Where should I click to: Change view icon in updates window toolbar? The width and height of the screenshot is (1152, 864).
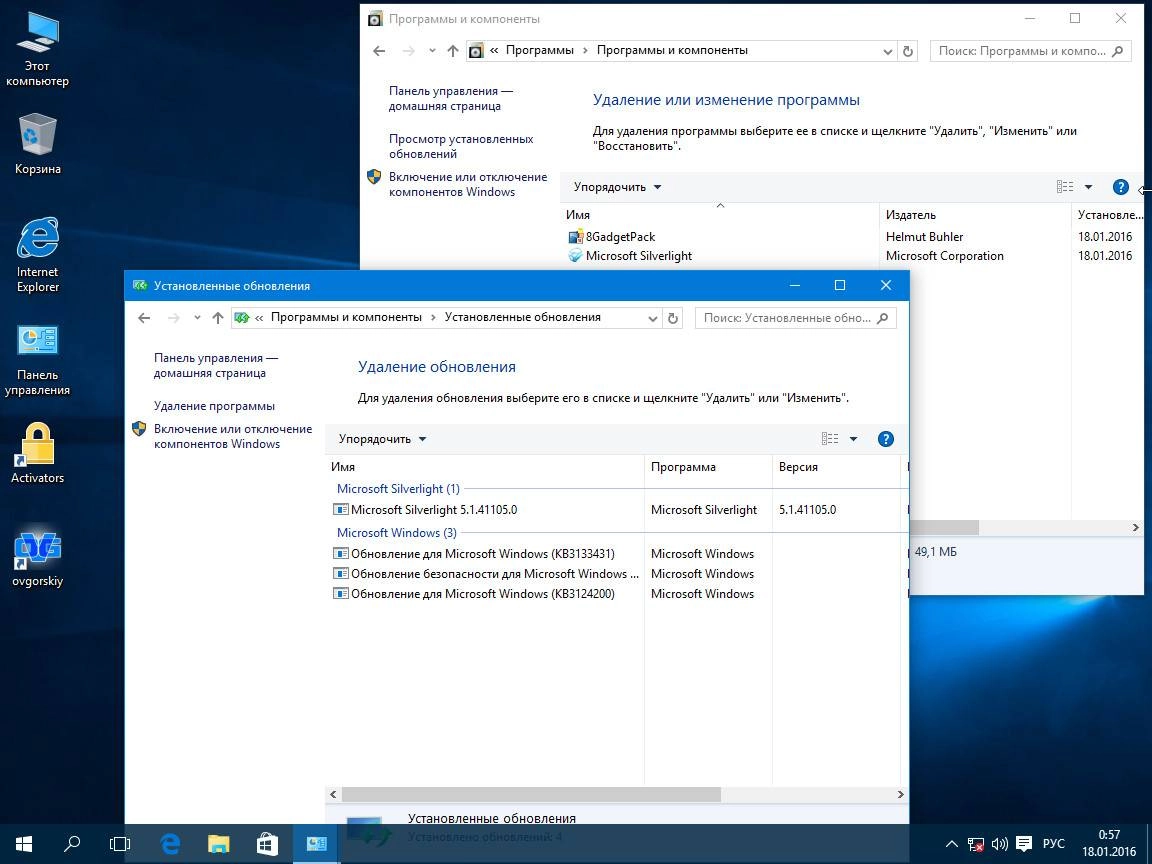click(829, 439)
